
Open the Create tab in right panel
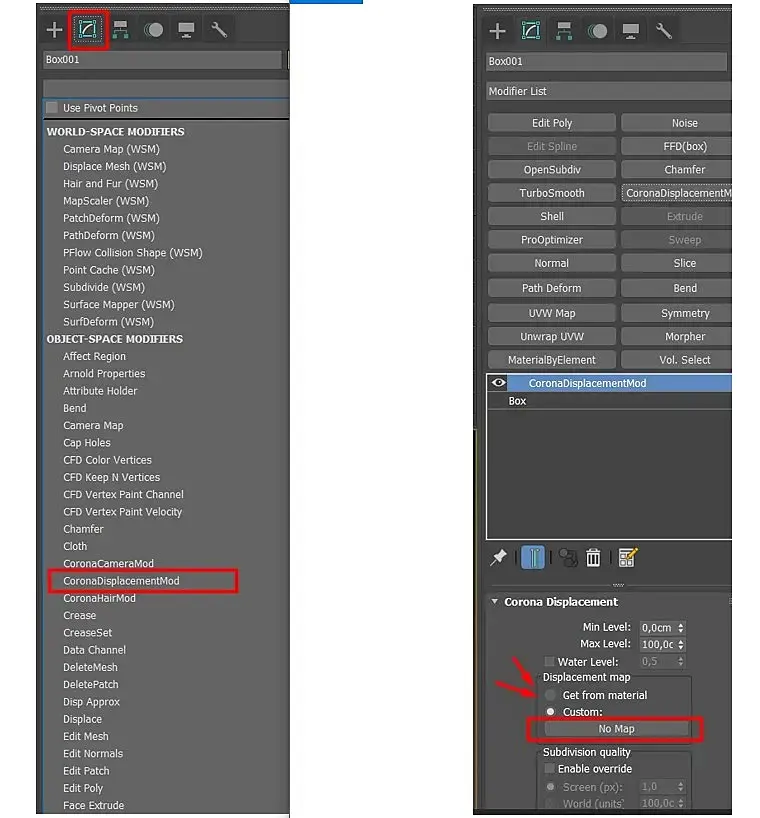pyautogui.click(x=497, y=31)
